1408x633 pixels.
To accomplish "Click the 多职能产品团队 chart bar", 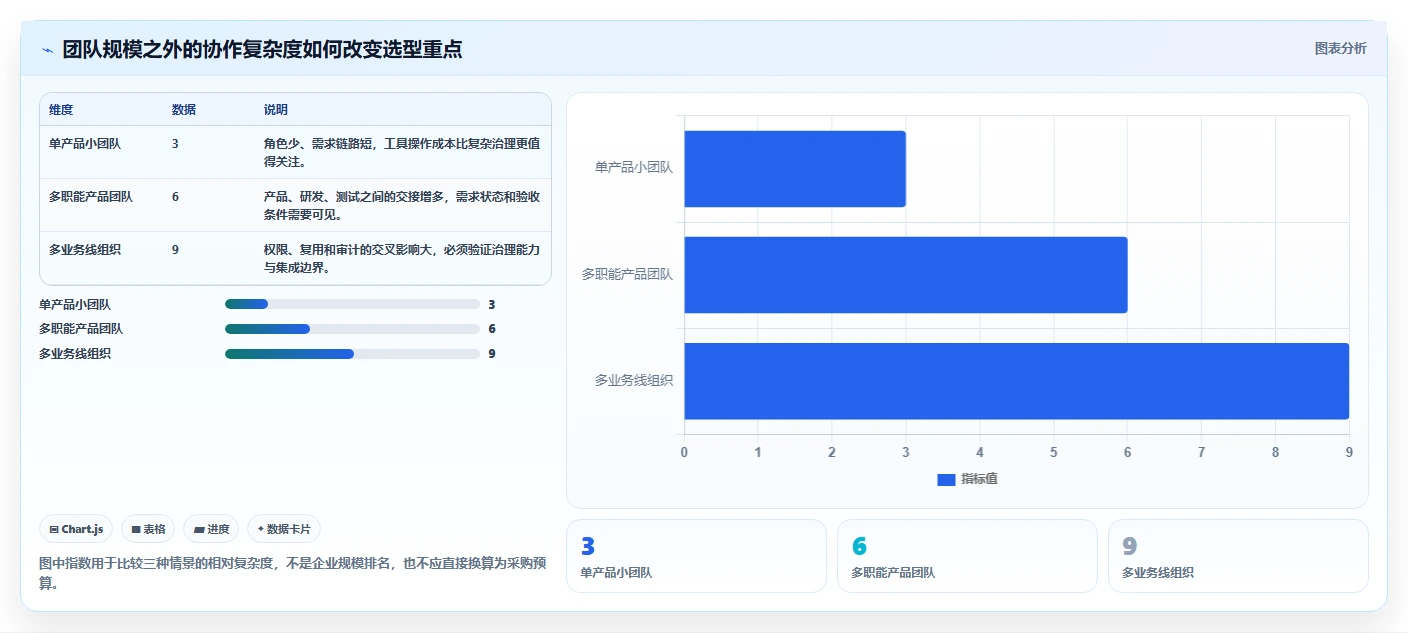I will coord(906,275).
